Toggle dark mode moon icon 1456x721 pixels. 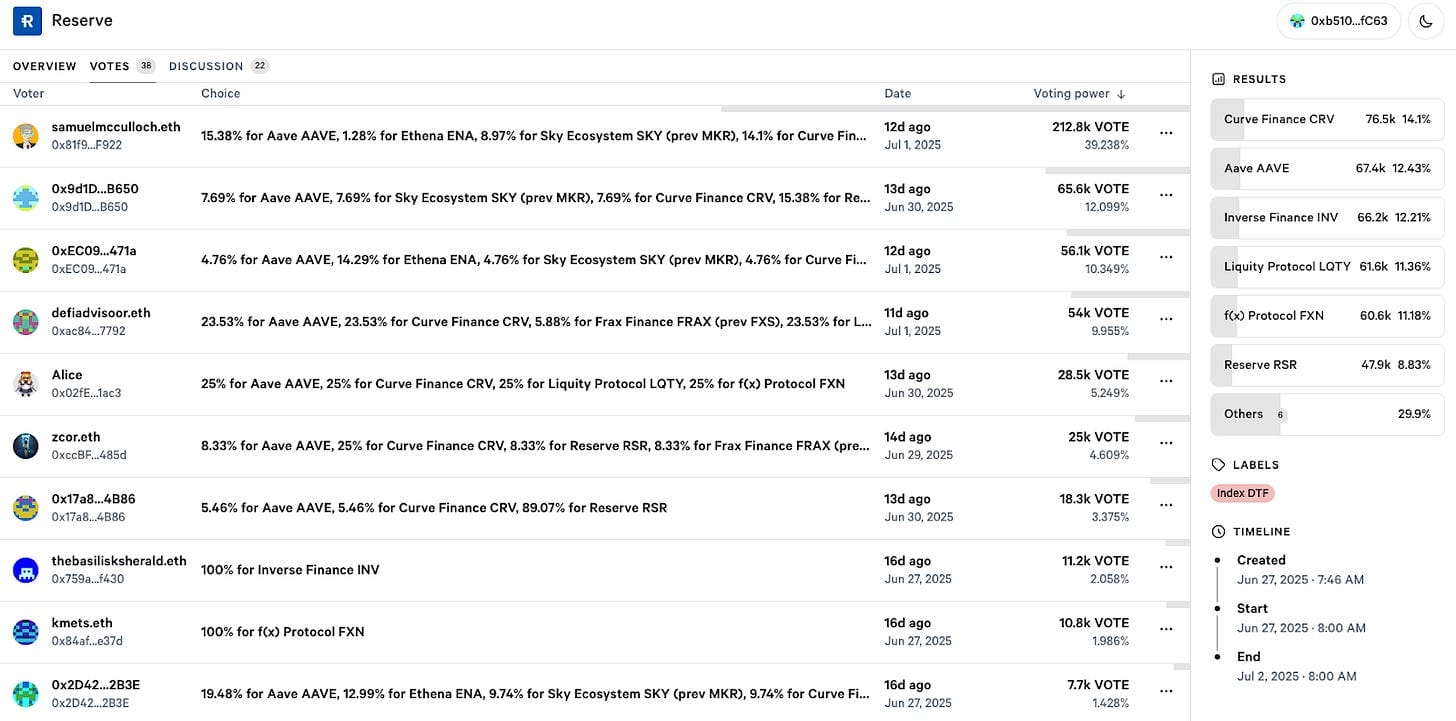pos(1424,21)
